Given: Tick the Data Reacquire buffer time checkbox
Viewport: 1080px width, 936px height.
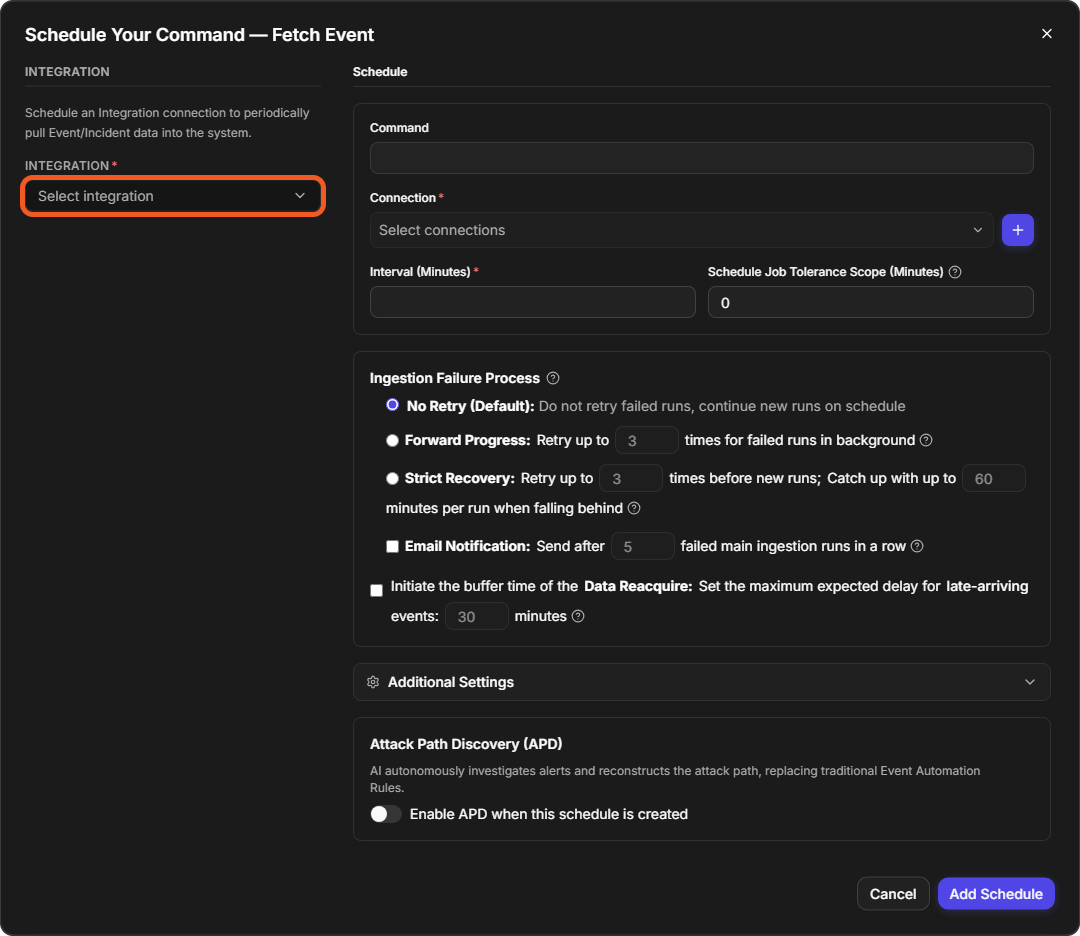Looking at the screenshot, I should 376,590.
